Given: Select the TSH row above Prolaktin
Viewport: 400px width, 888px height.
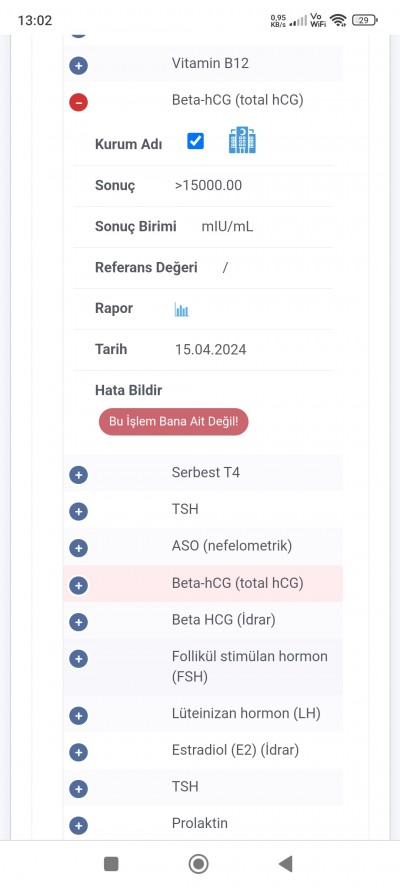Looking at the screenshot, I should [x=203, y=787].
